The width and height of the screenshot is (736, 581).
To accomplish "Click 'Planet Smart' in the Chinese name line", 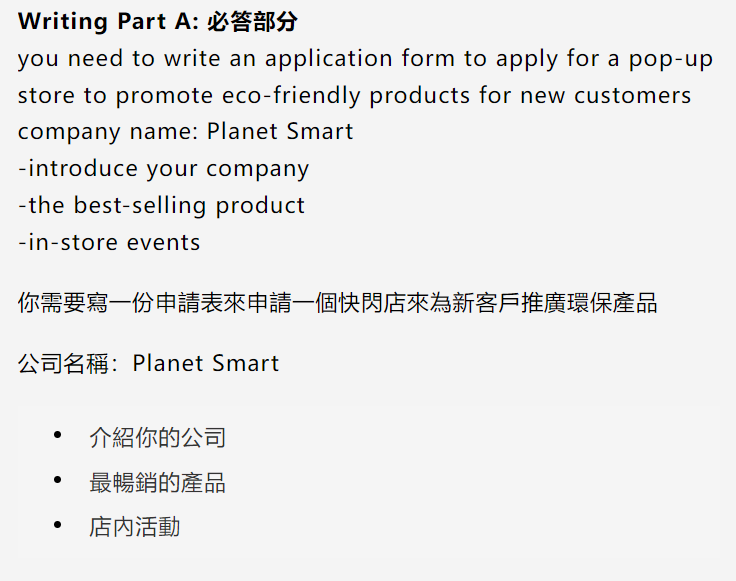I will [x=206, y=363].
